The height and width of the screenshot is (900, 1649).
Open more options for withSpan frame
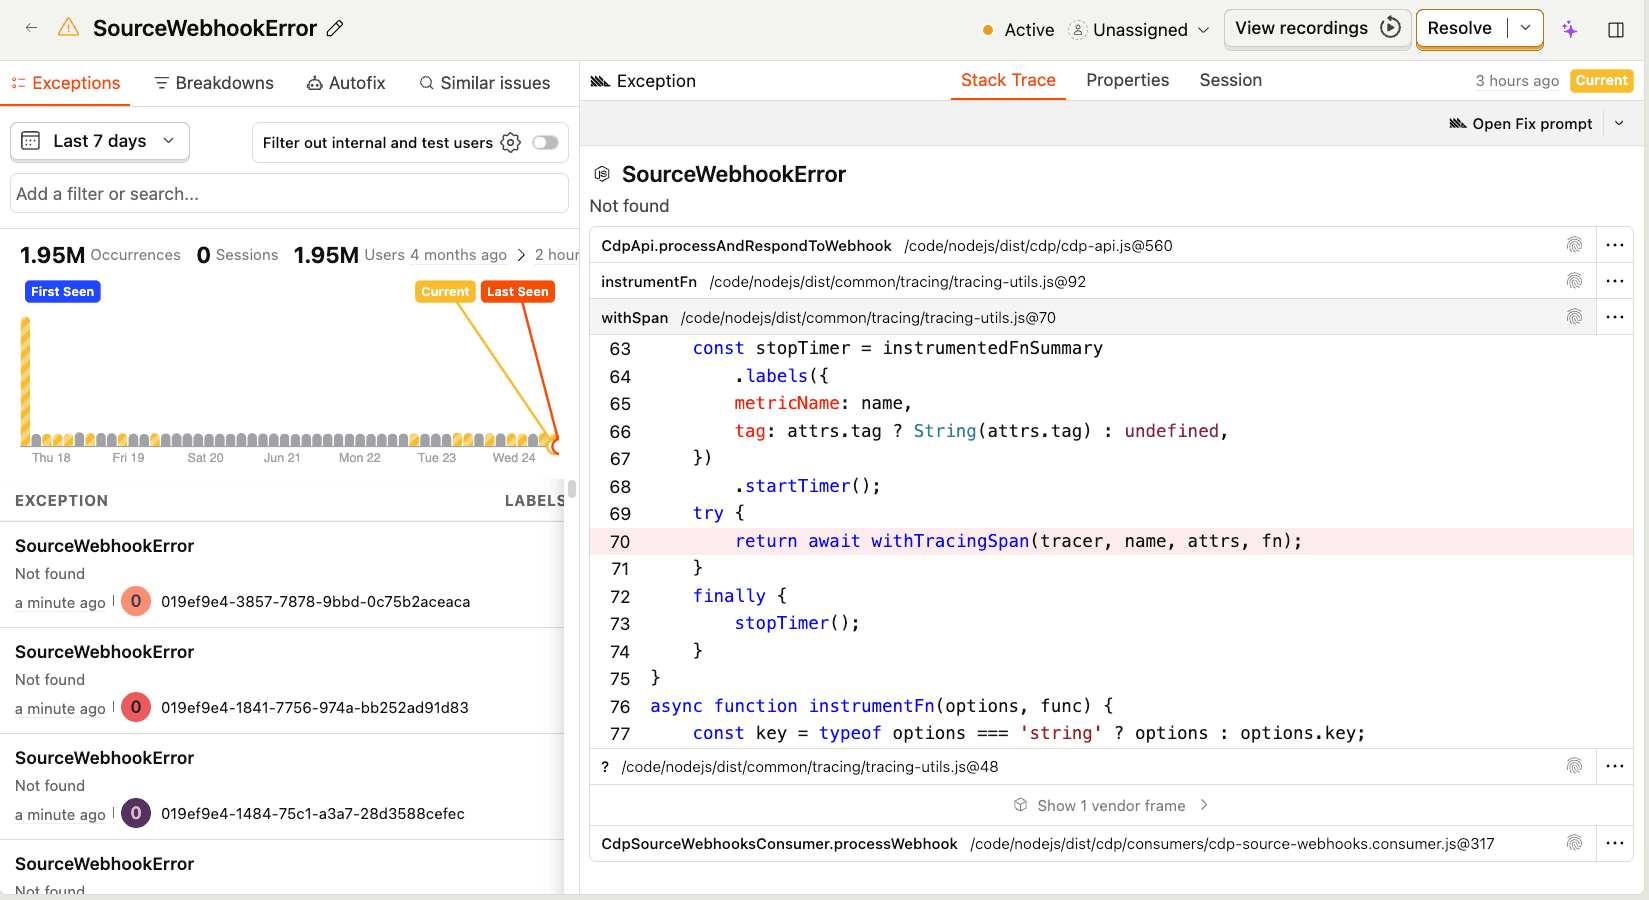click(1615, 317)
